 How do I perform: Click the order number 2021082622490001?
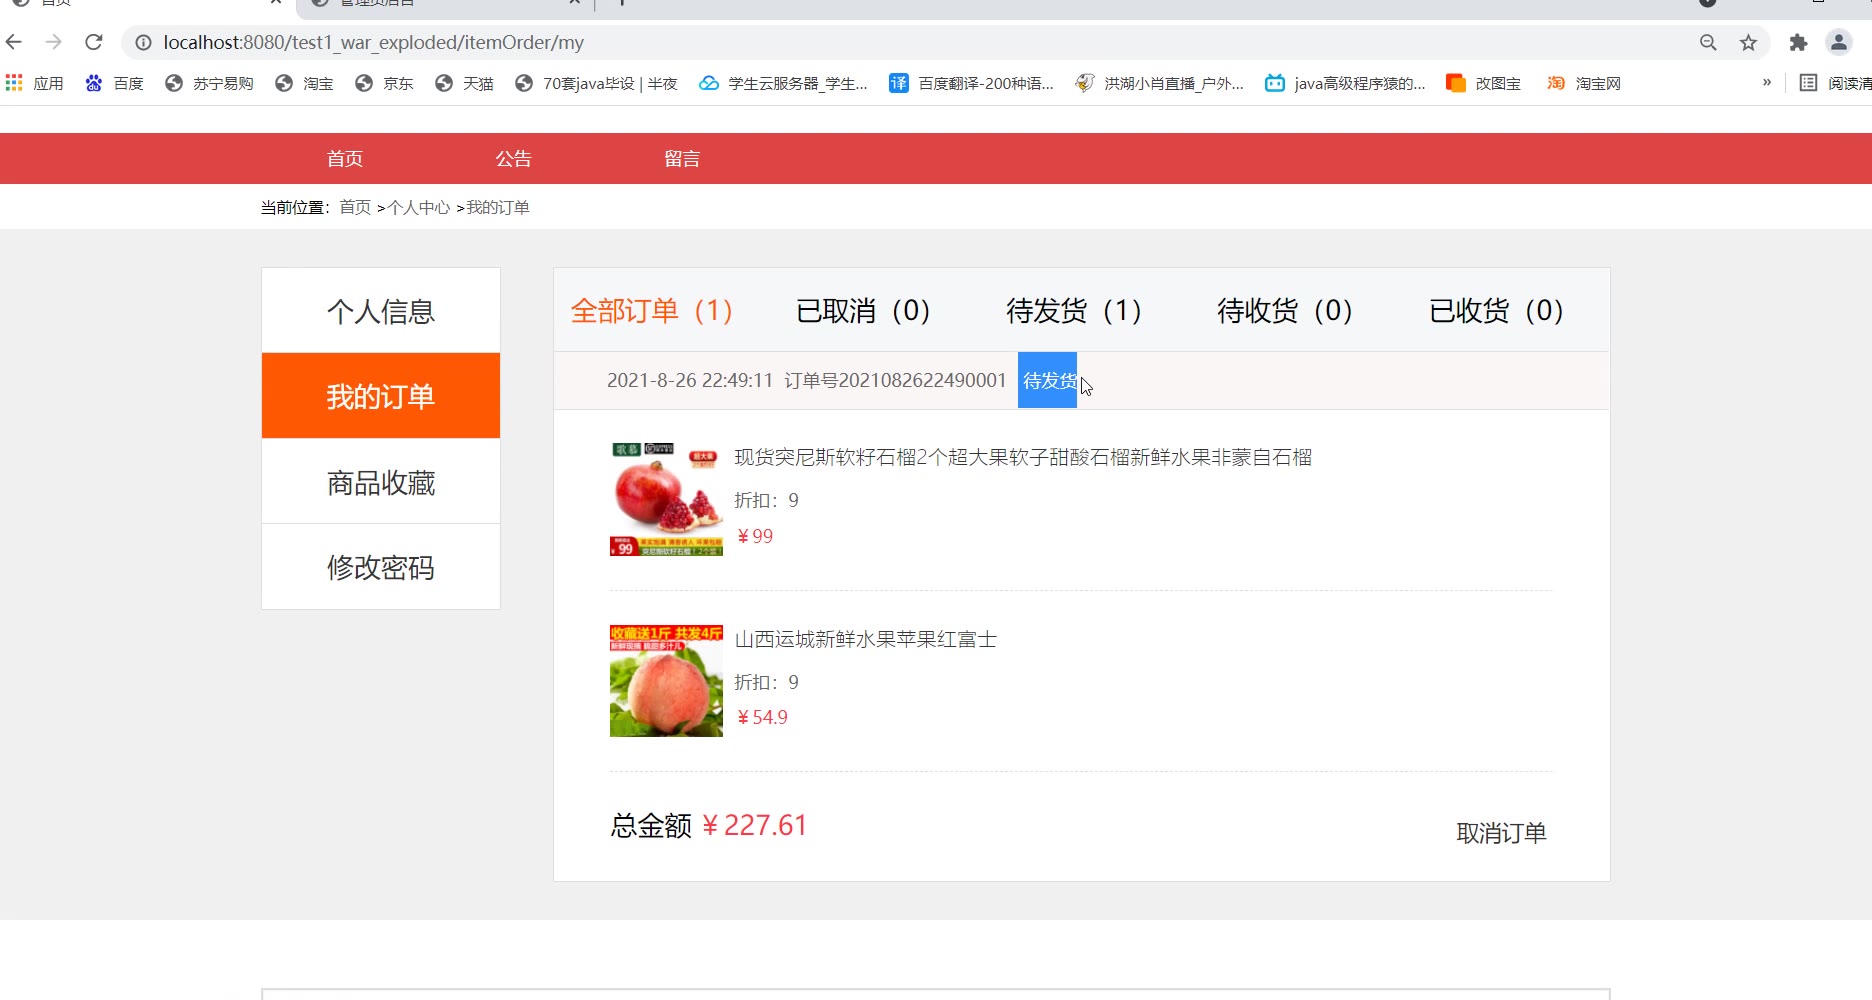(922, 380)
